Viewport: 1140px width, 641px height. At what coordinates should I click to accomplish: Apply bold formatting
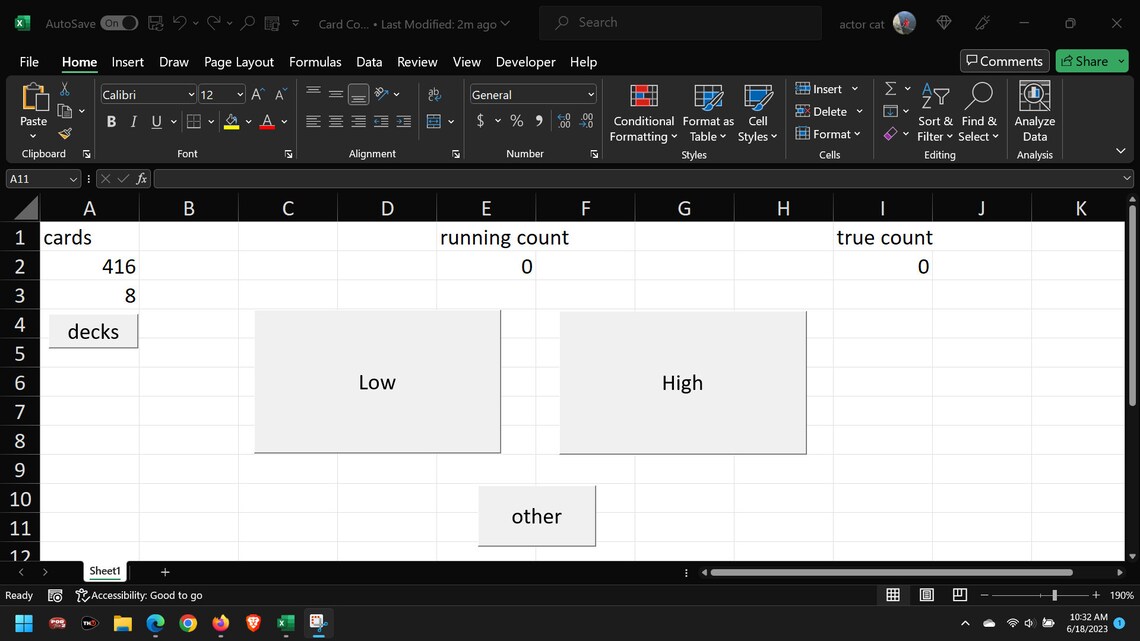tap(111, 121)
